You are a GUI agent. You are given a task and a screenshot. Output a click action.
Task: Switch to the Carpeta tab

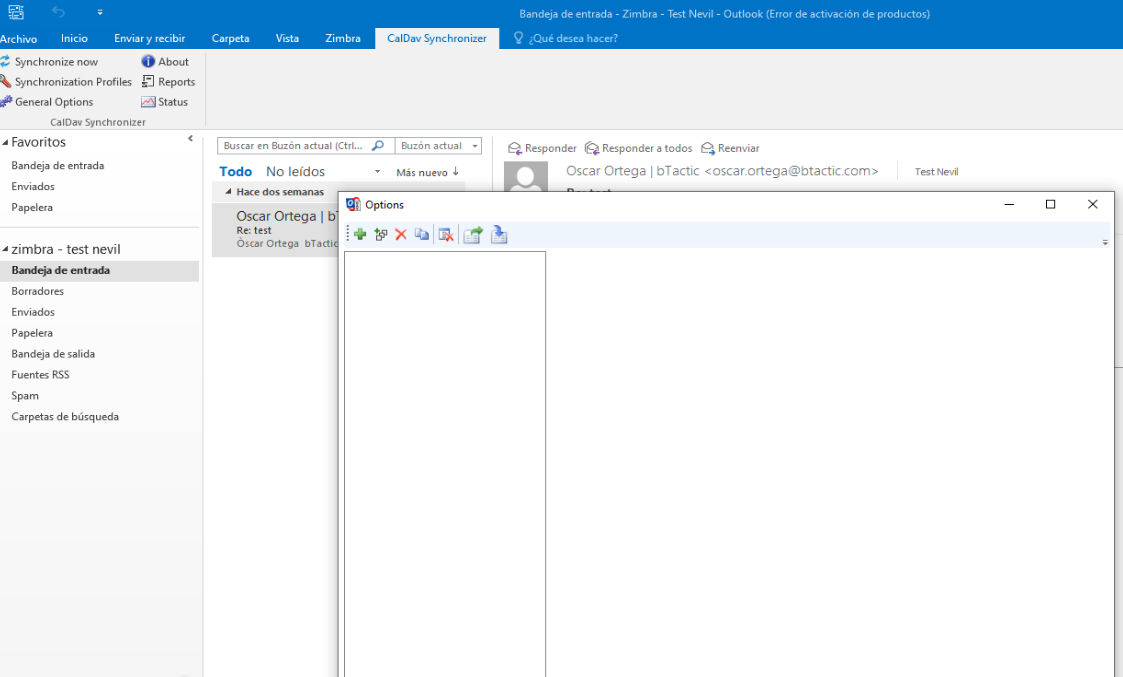(x=231, y=39)
